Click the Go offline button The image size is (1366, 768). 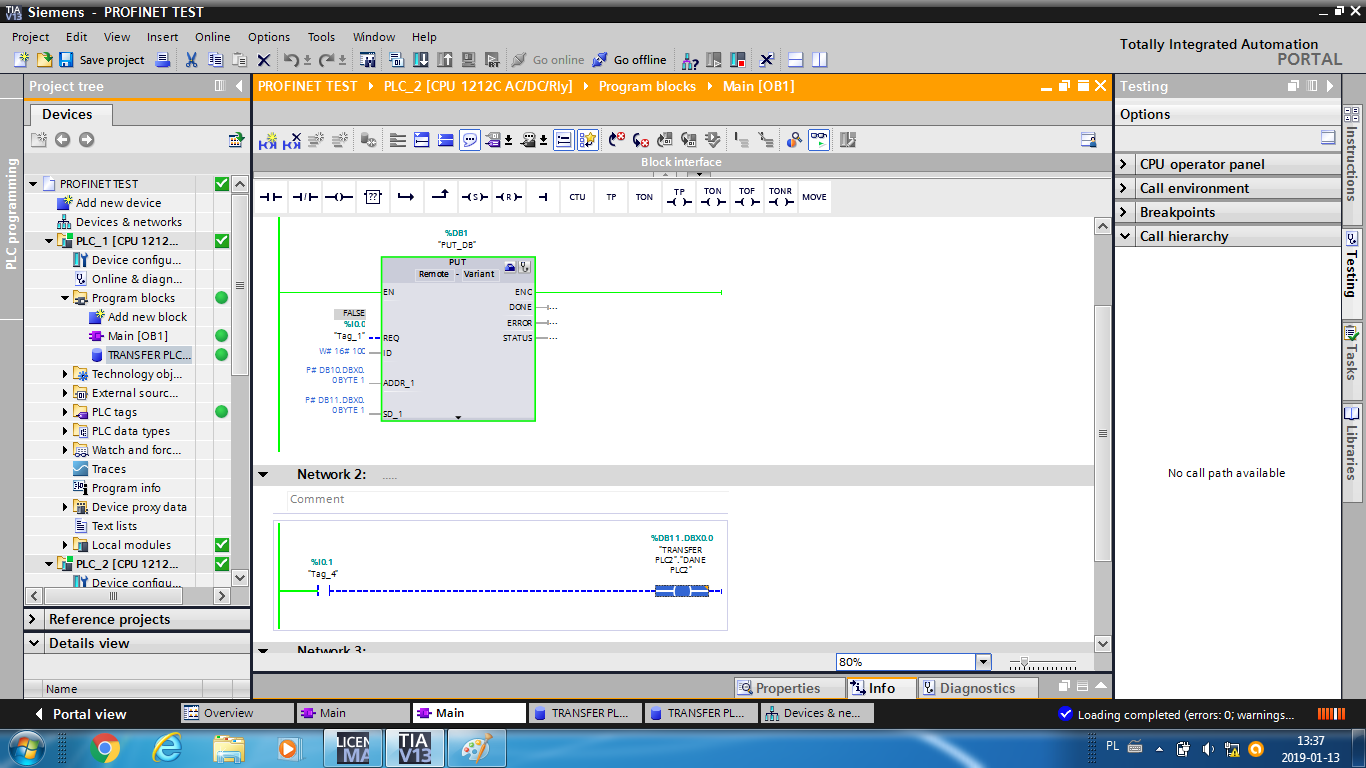[x=629, y=60]
